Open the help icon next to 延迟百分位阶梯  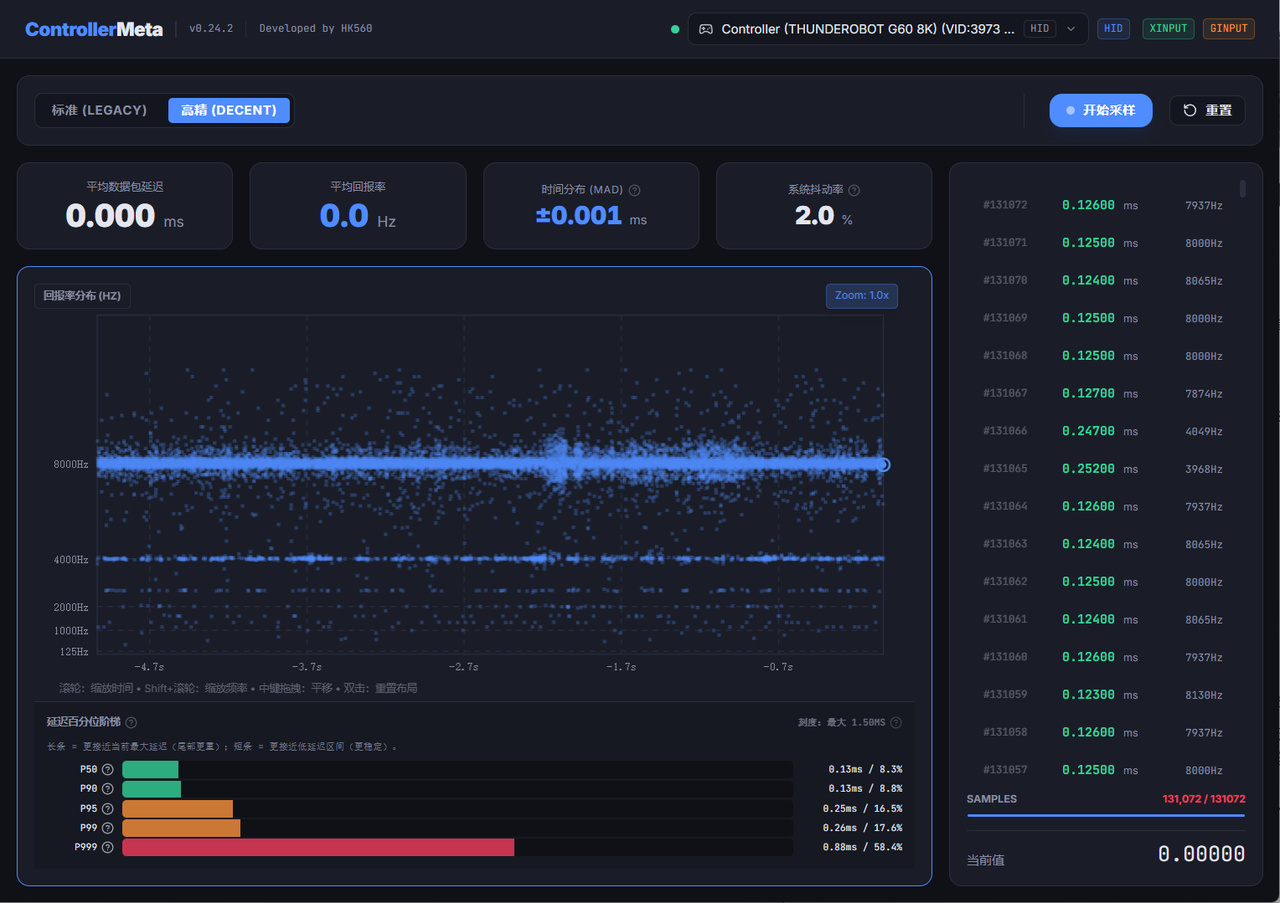coord(131,722)
